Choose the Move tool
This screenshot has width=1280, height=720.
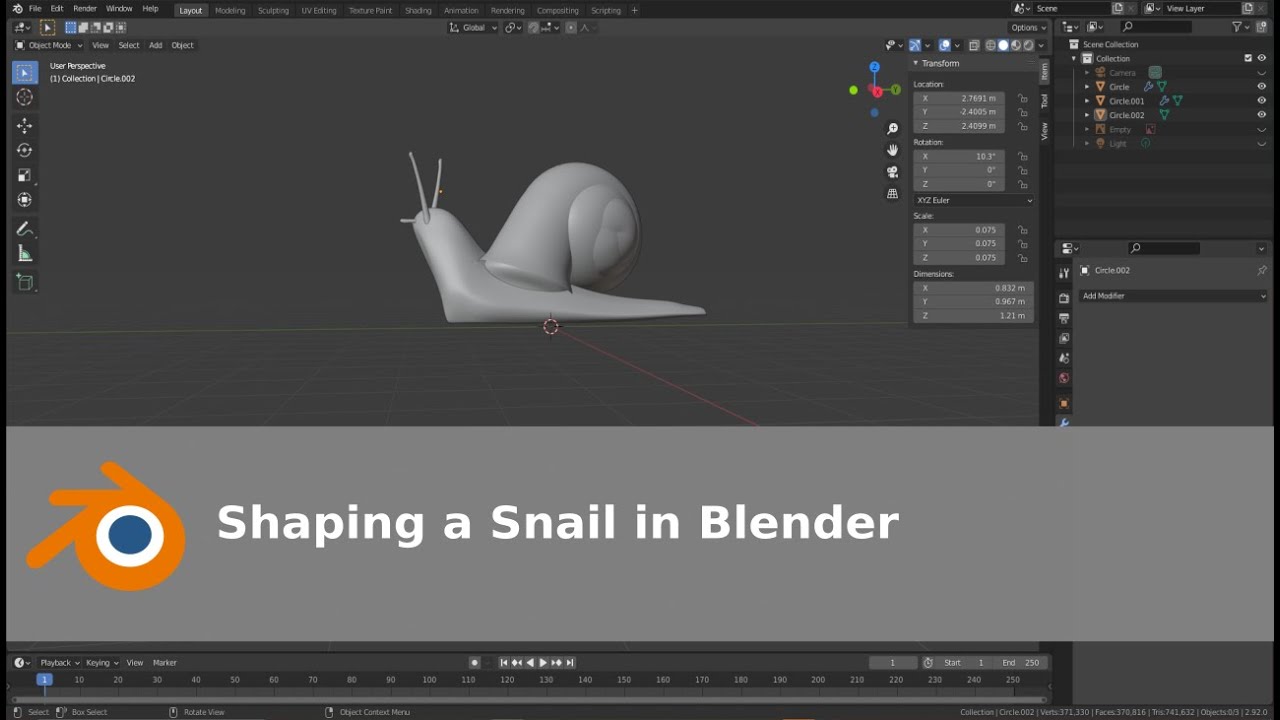pos(25,126)
